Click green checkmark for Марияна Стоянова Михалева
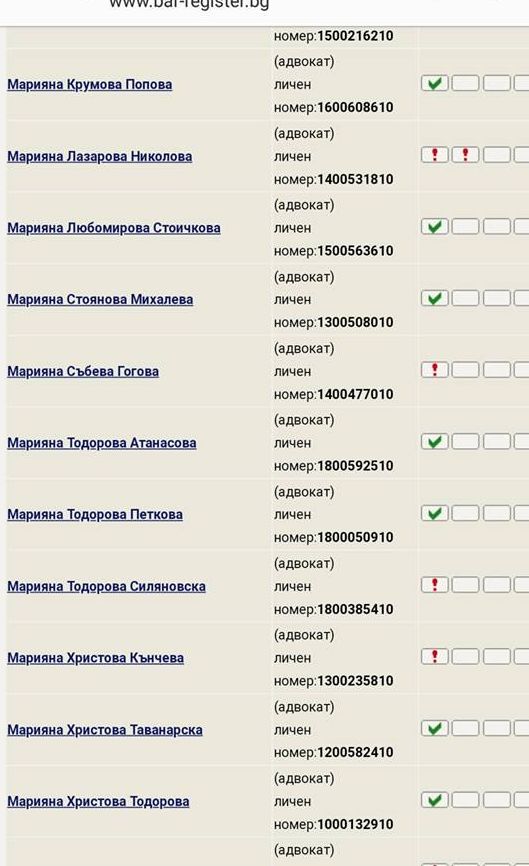Image resolution: width=529 pixels, height=866 pixels. coord(435,298)
